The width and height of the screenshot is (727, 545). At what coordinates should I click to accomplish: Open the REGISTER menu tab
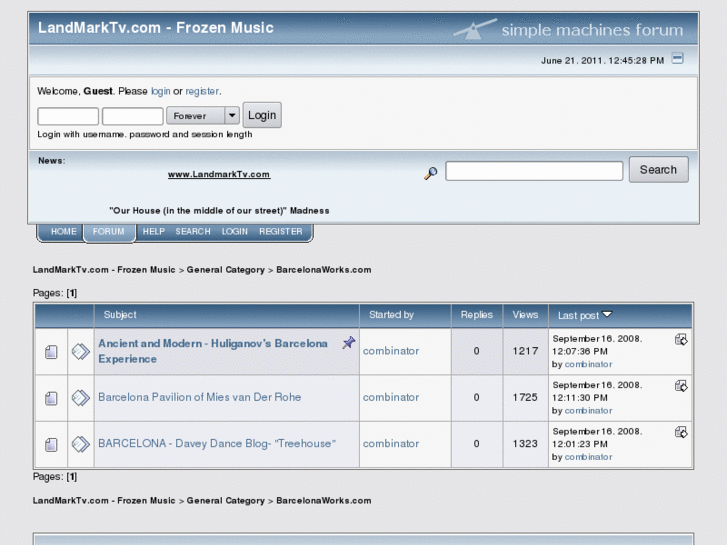tap(281, 231)
